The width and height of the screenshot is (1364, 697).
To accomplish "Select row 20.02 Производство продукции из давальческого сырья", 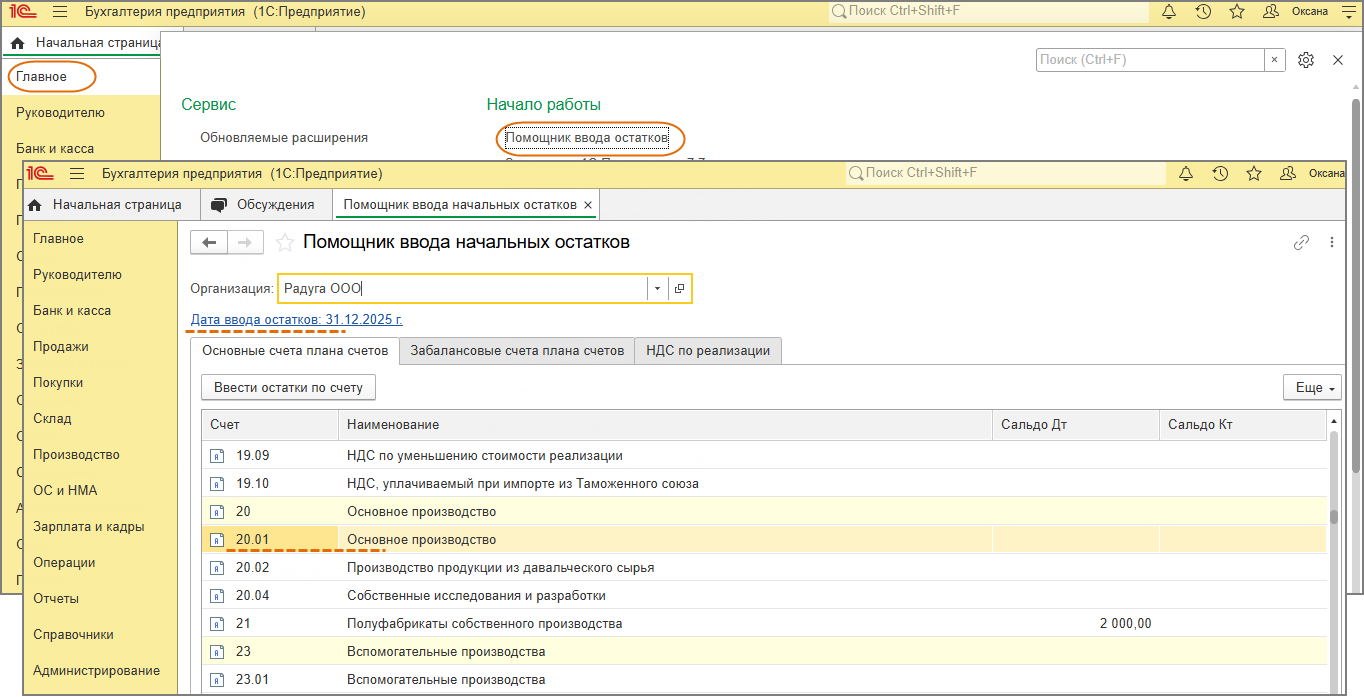I will click(764, 568).
